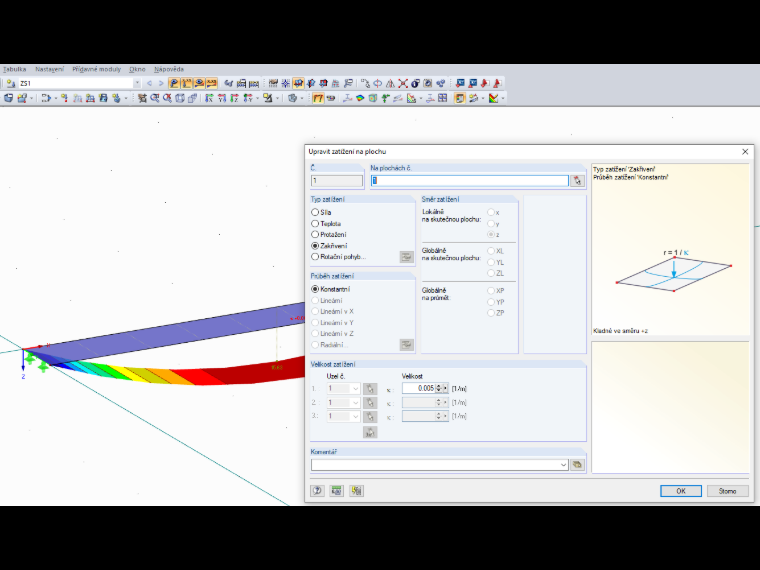760x570 pixels.
Task: Click the last highlighted icon in orange group
Action: (212, 83)
